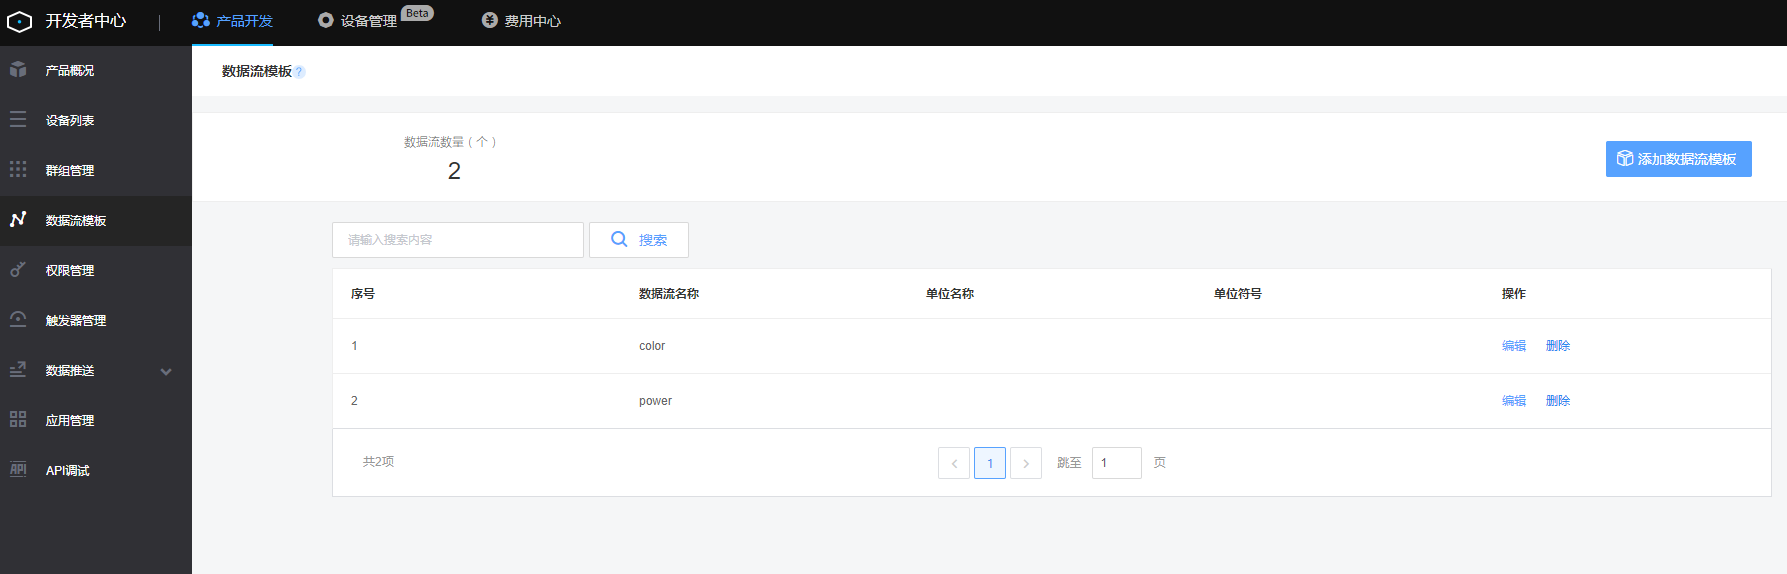Delete the power data stream row
The width and height of the screenshot is (1787, 574).
1558,401
